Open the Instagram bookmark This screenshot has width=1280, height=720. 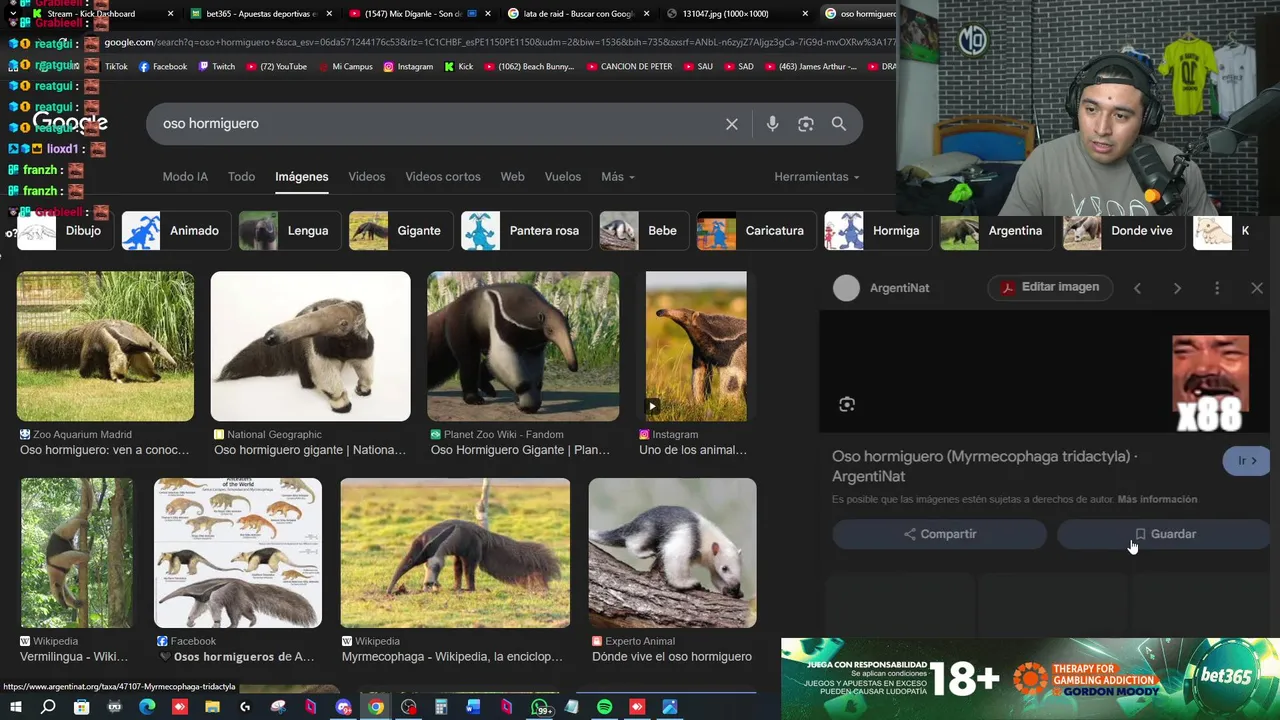pos(408,67)
